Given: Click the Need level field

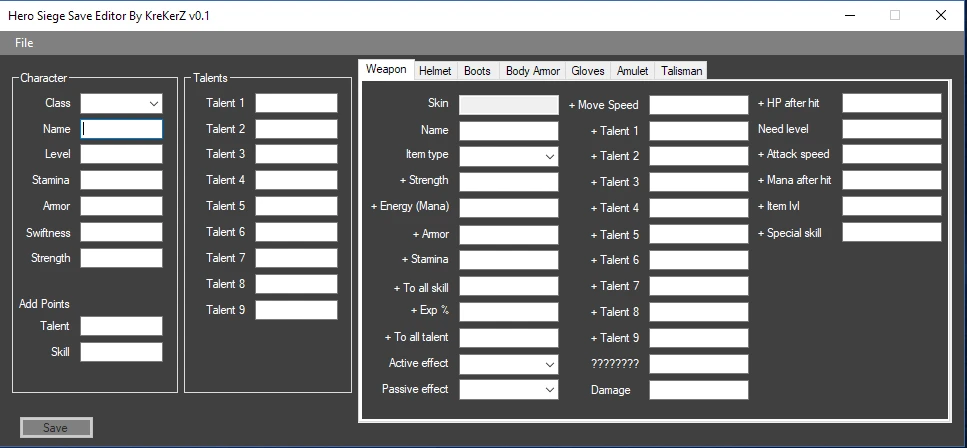Looking at the screenshot, I should coord(892,129).
